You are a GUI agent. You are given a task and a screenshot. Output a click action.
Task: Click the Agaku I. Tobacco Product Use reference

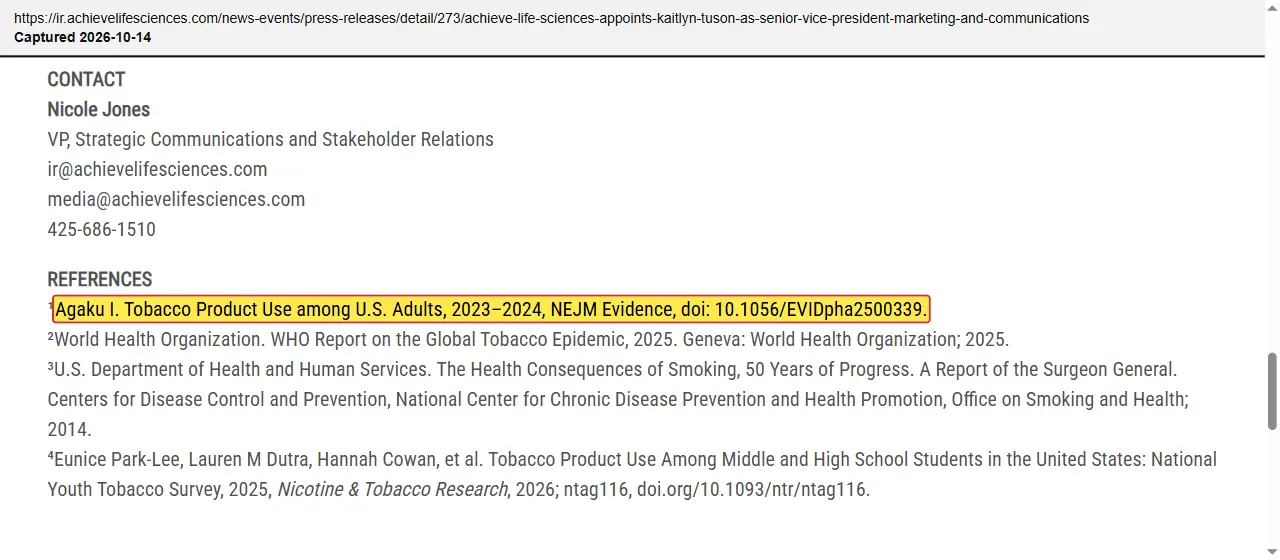tap(490, 309)
